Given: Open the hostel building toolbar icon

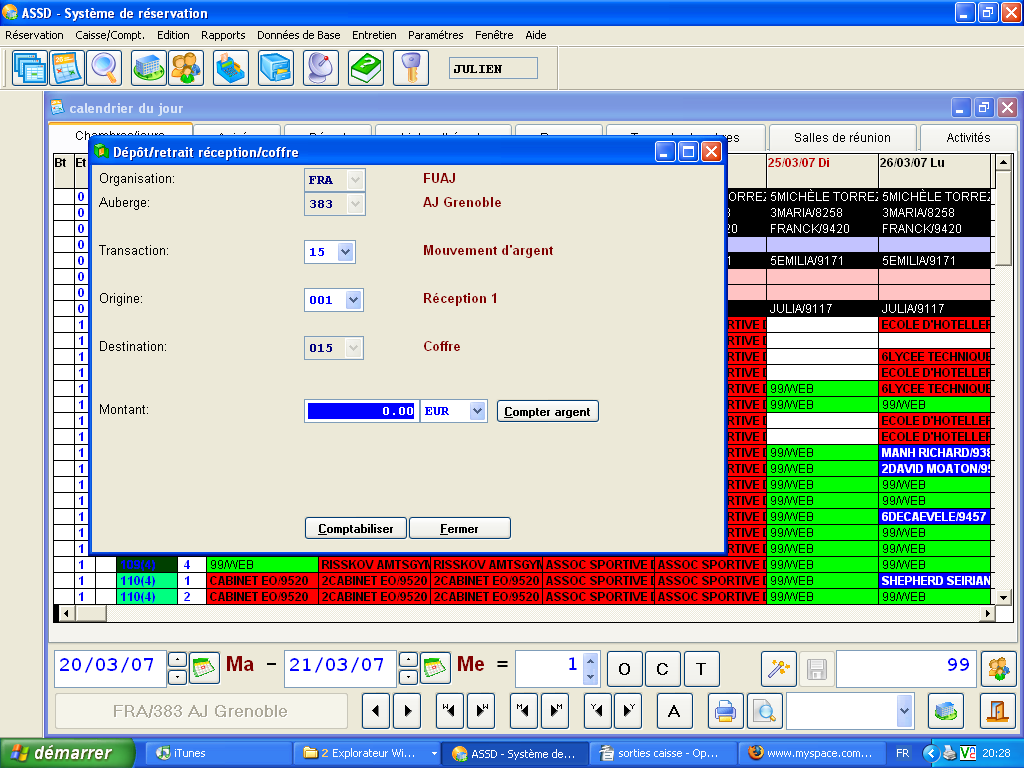Looking at the screenshot, I should pos(148,68).
